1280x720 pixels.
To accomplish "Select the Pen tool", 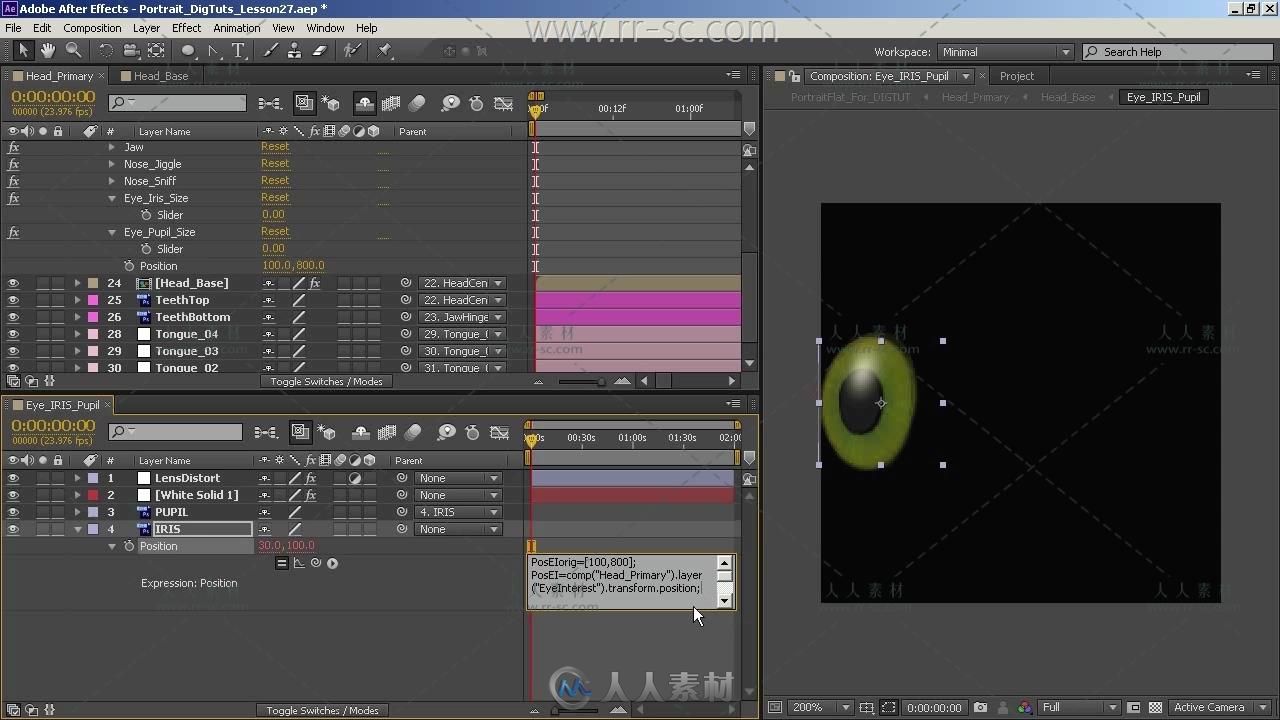I will click(213, 51).
